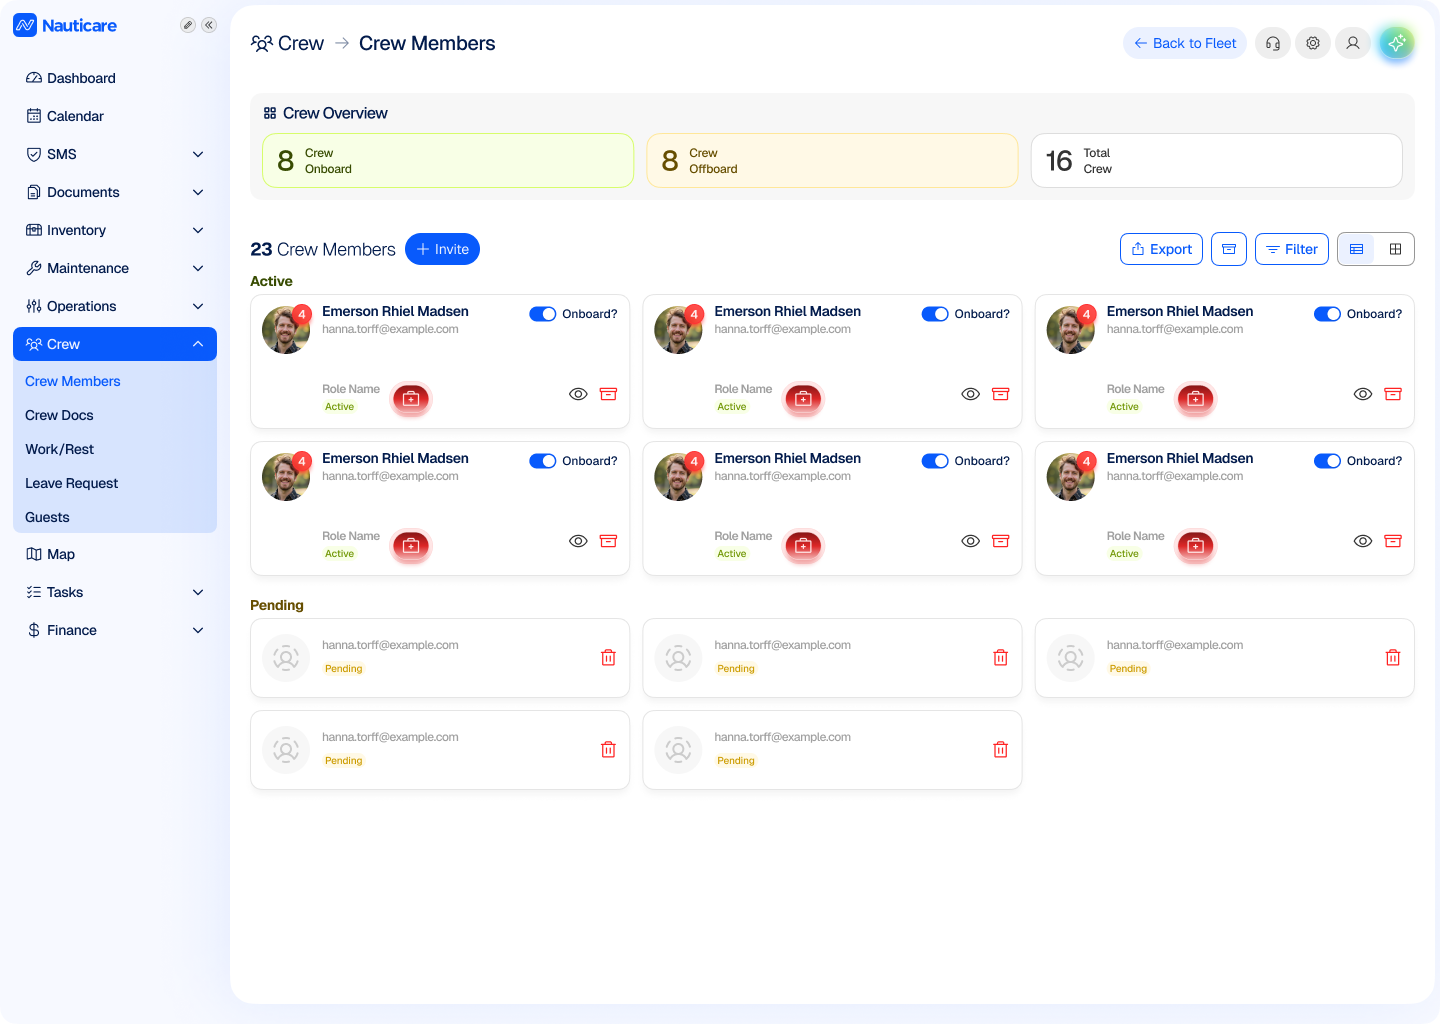Open avatar photo on top-left Active card
This screenshot has height=1024, width=1440.
point(286,330)
